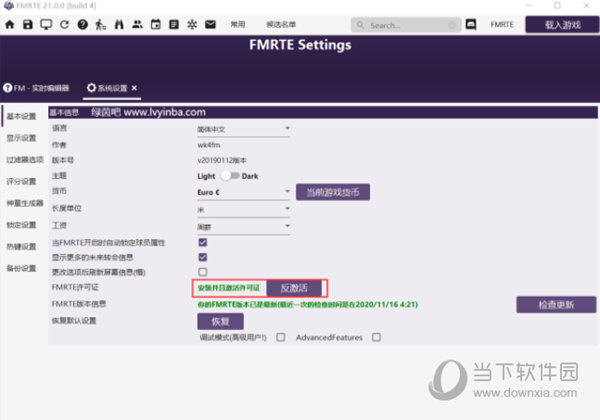Click 载入游戏 load game button

562,25
